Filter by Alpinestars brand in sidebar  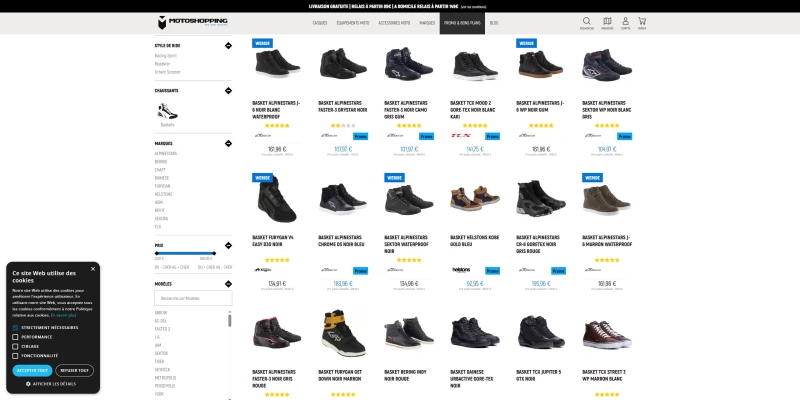(x=166, y=154)
